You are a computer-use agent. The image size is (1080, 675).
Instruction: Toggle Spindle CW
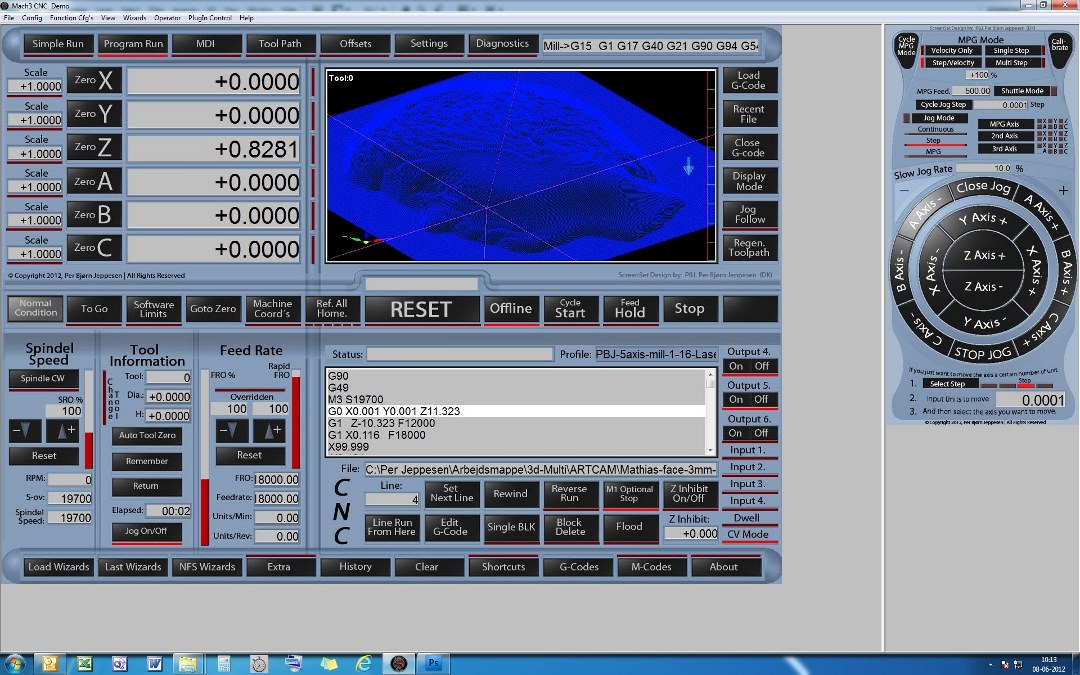43,378
